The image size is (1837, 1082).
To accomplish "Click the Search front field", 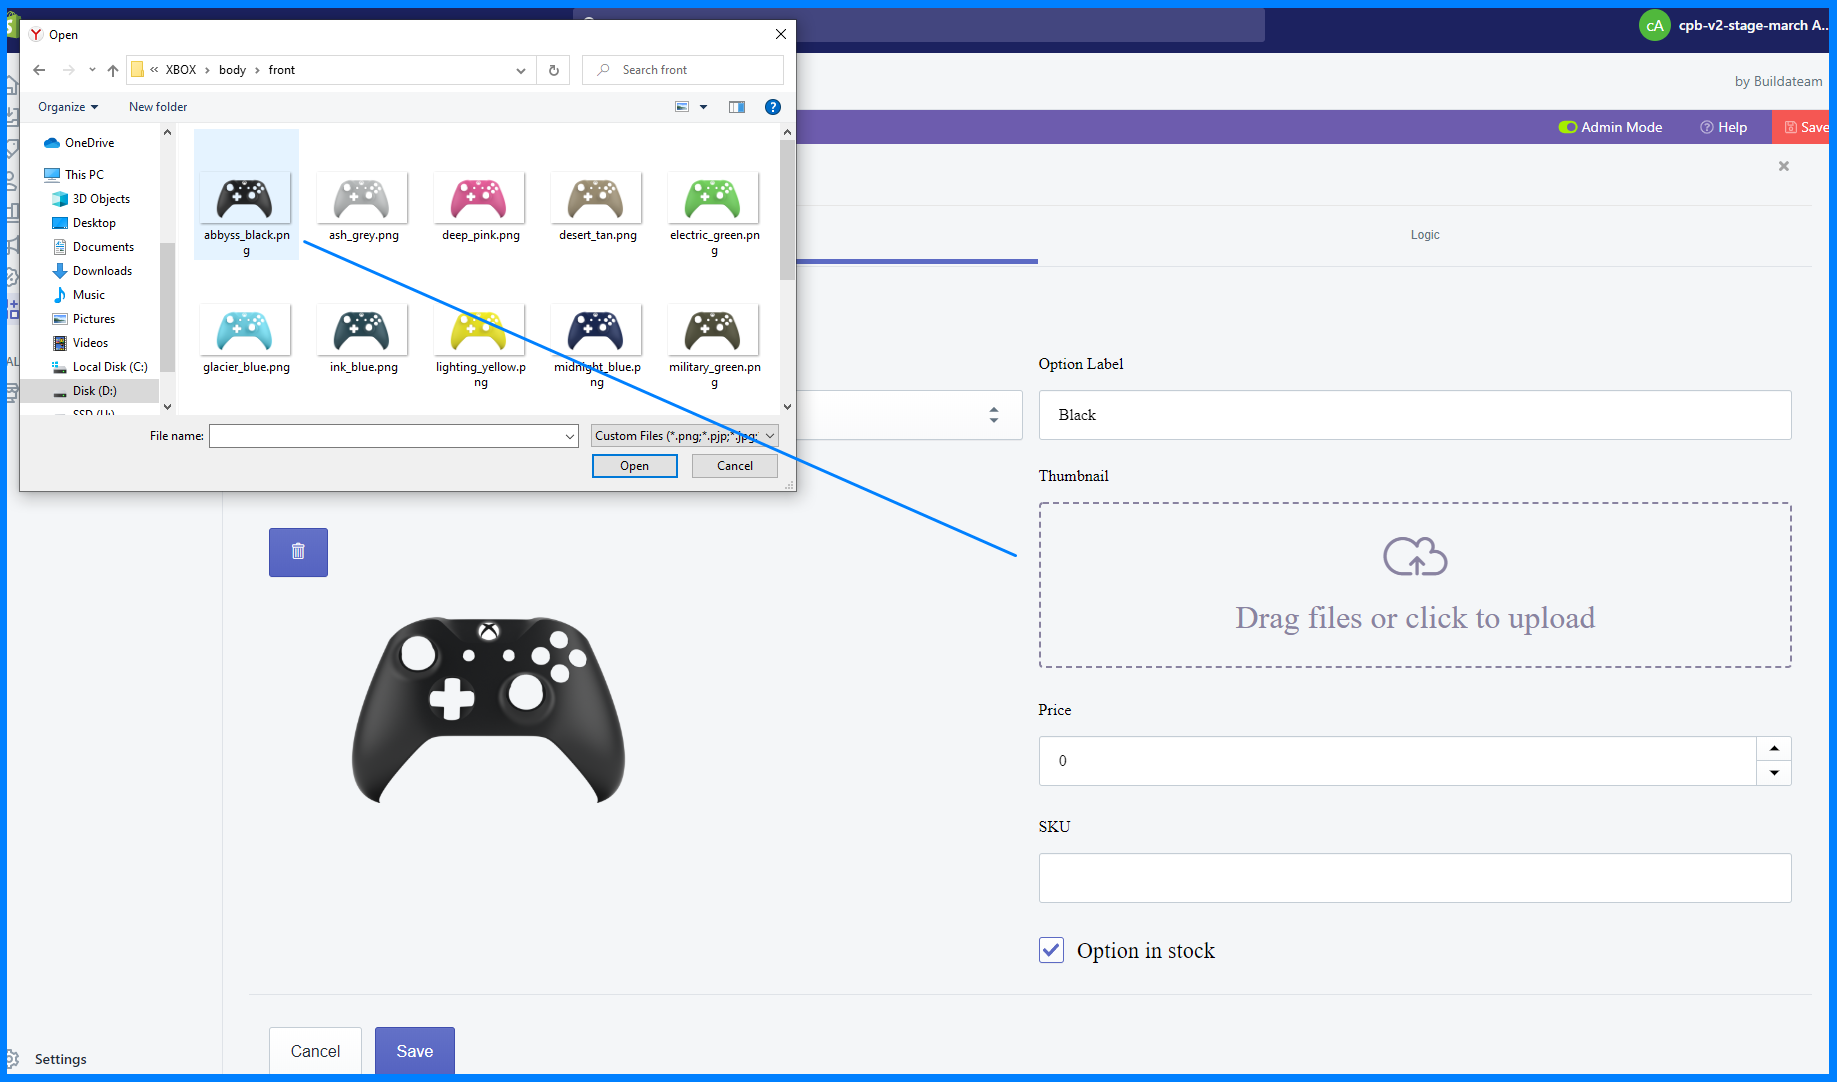I will (683, 70).
